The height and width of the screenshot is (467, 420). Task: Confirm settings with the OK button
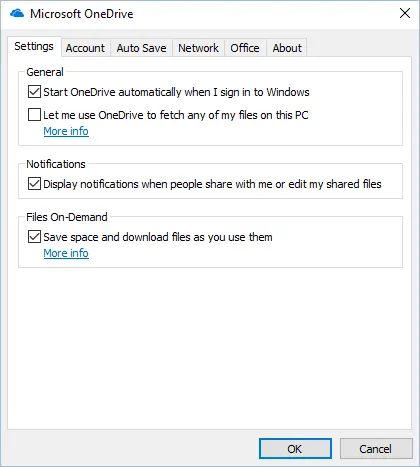click(x=295, y=449)
